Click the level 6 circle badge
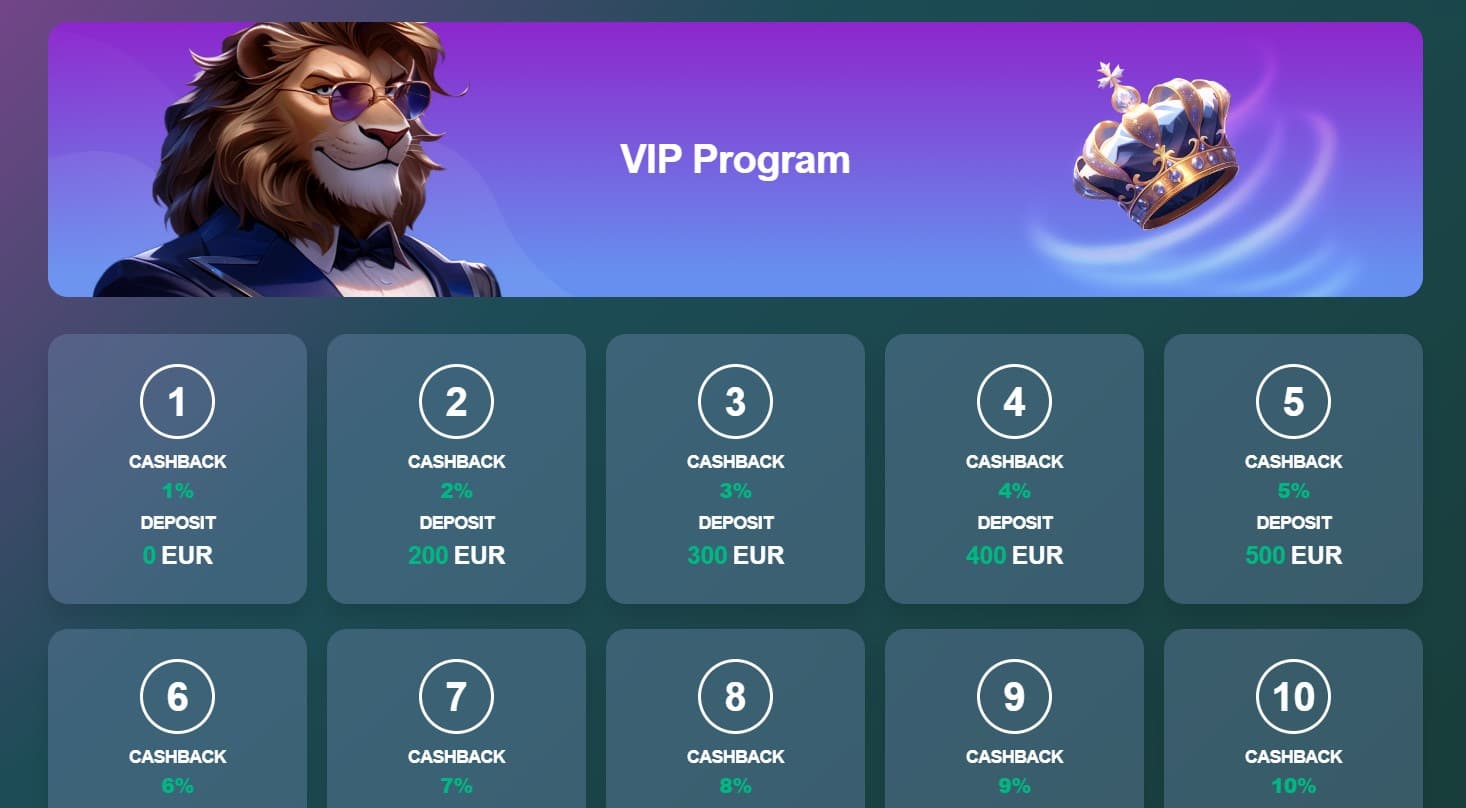Viewport: 1466px width, 808px height. (177, 697)
